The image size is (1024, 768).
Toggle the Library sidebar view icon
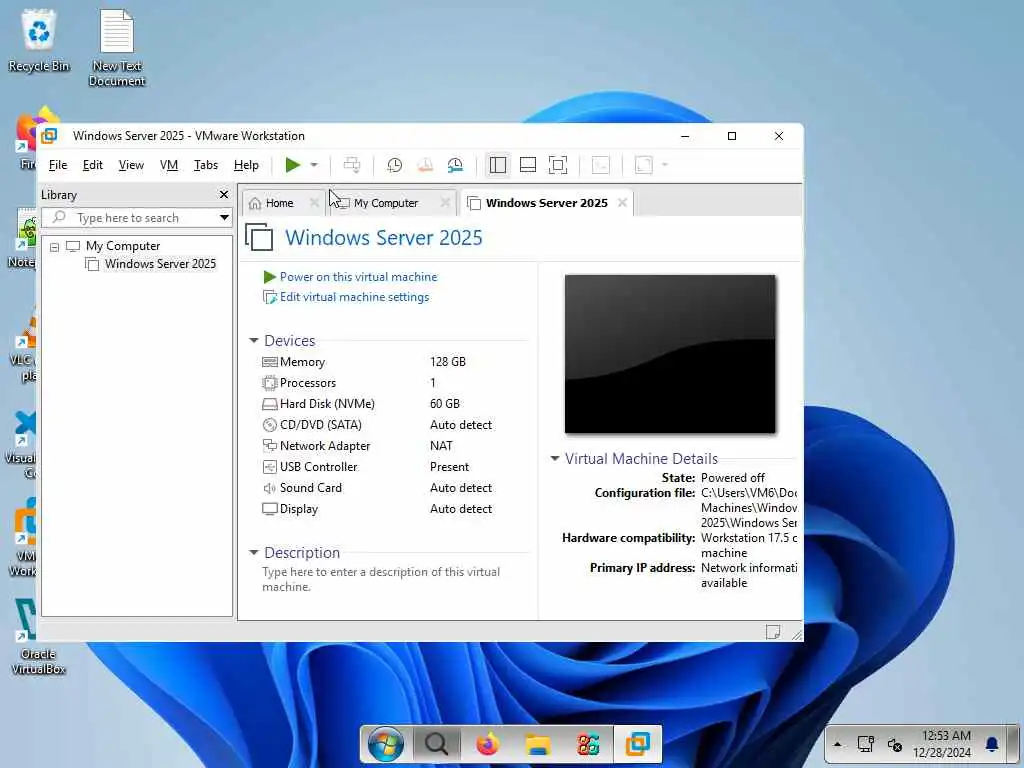[x=498, y=165]
